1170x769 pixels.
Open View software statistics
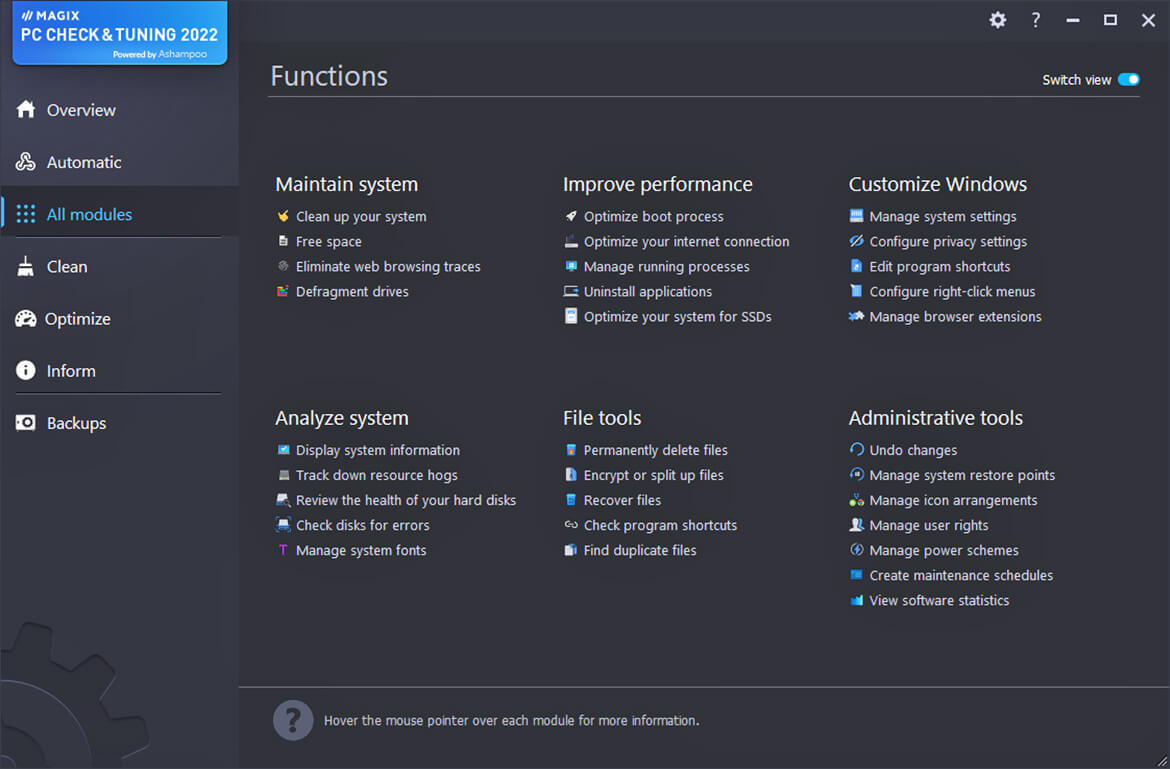939,601
